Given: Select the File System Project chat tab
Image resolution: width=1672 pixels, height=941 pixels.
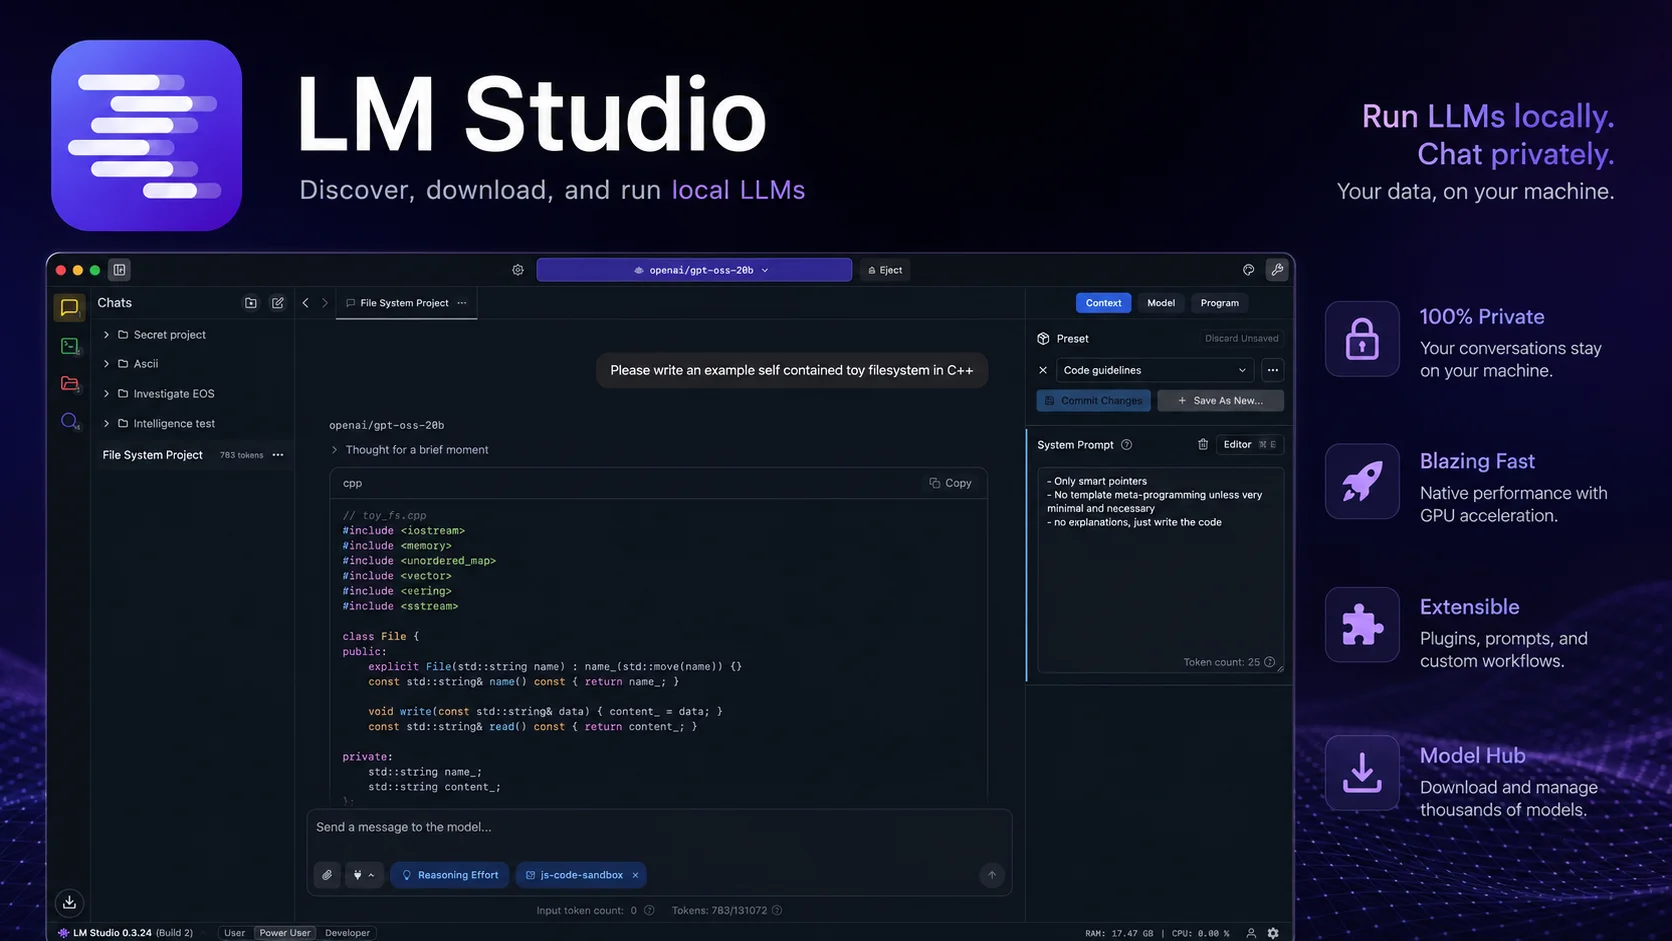Looking at the screenshot, I should coord(406,303).
